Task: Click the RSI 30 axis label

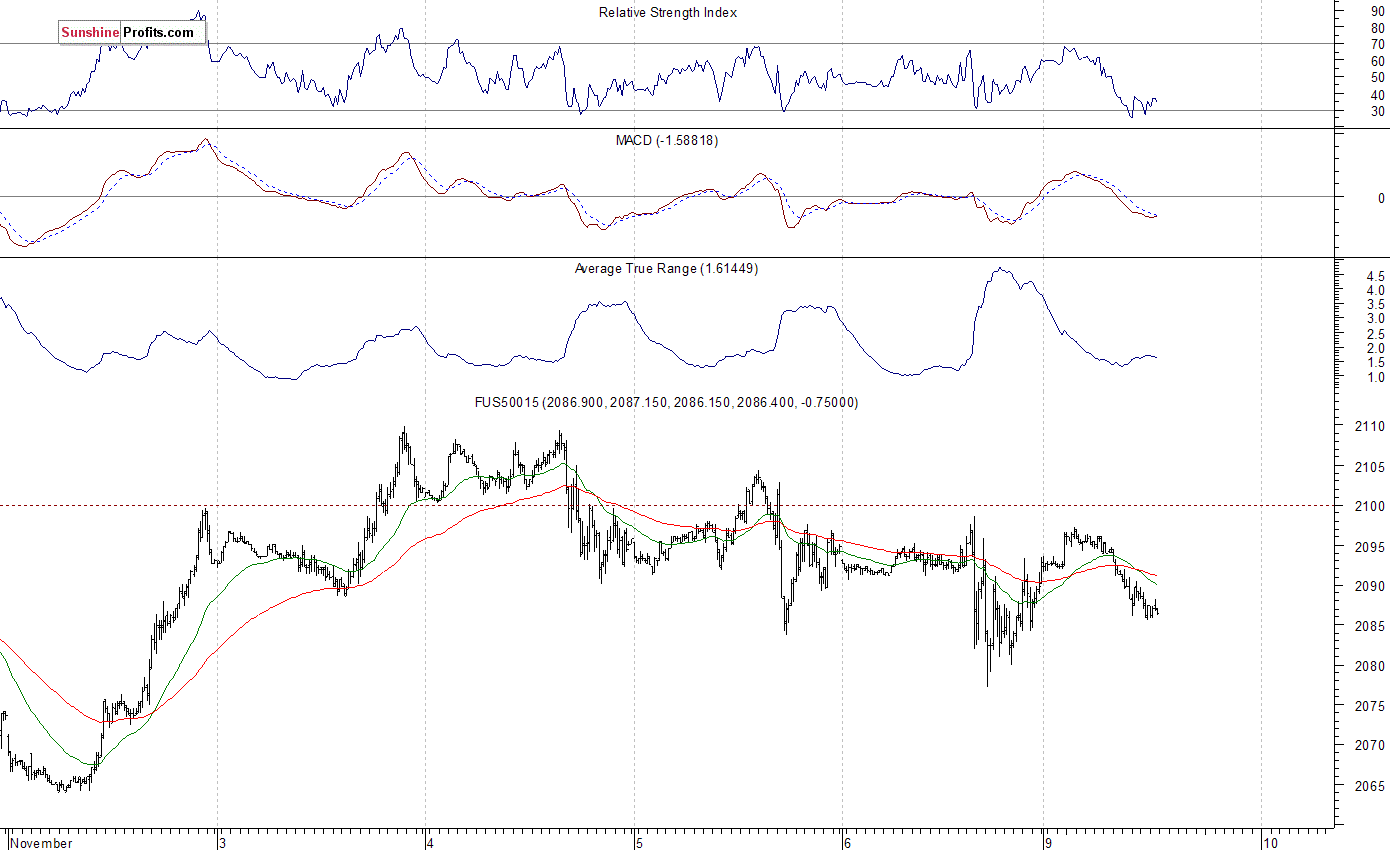Action: click(x=1377, y=112)
